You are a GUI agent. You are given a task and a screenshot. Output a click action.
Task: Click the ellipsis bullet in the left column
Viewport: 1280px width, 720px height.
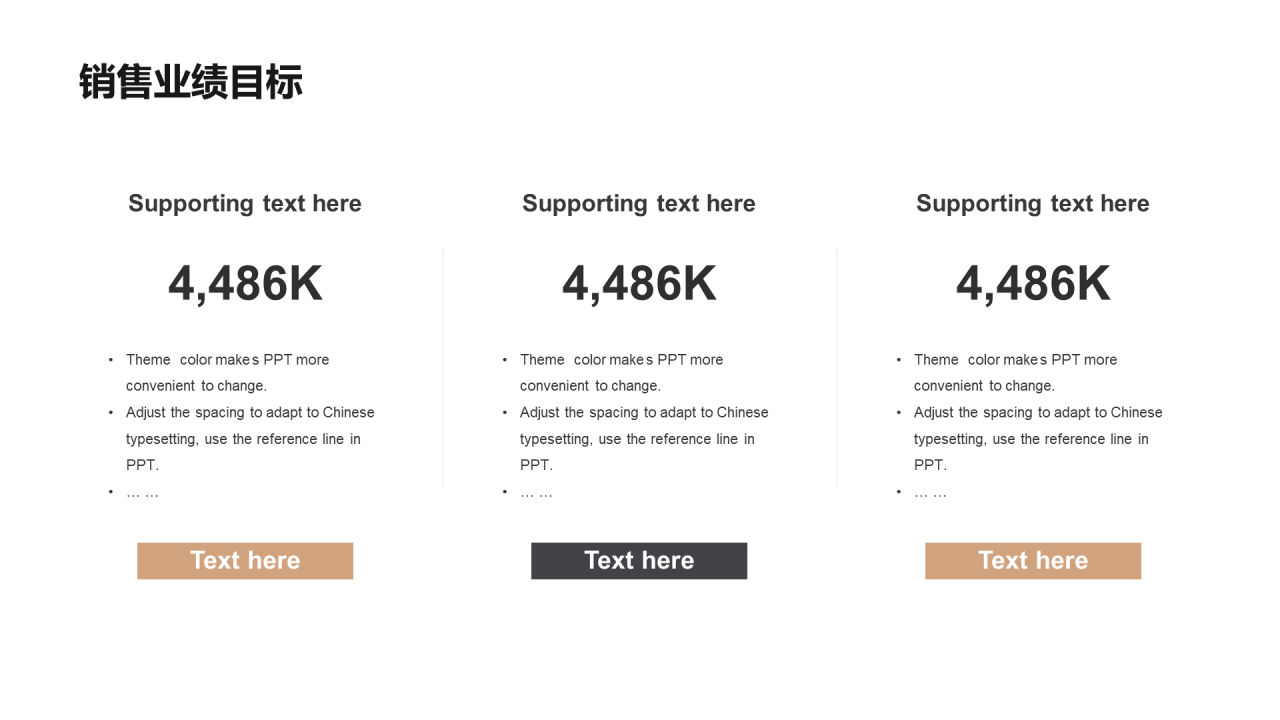[x=142, y=493]
